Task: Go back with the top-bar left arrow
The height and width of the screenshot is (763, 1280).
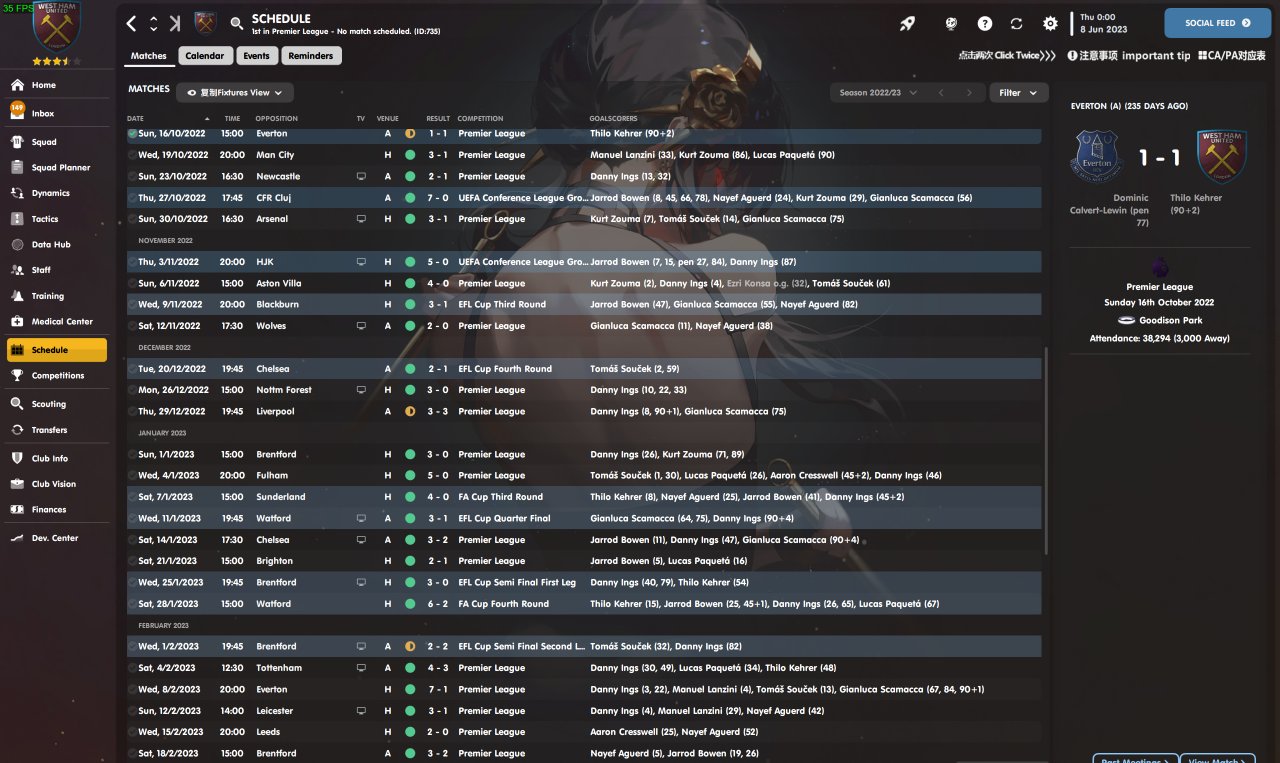Action: [132, 23]
